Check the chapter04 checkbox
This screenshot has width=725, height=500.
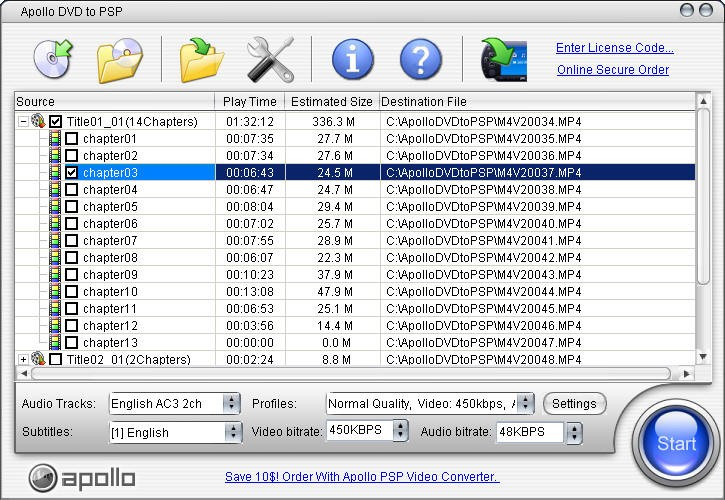[71, 190]
